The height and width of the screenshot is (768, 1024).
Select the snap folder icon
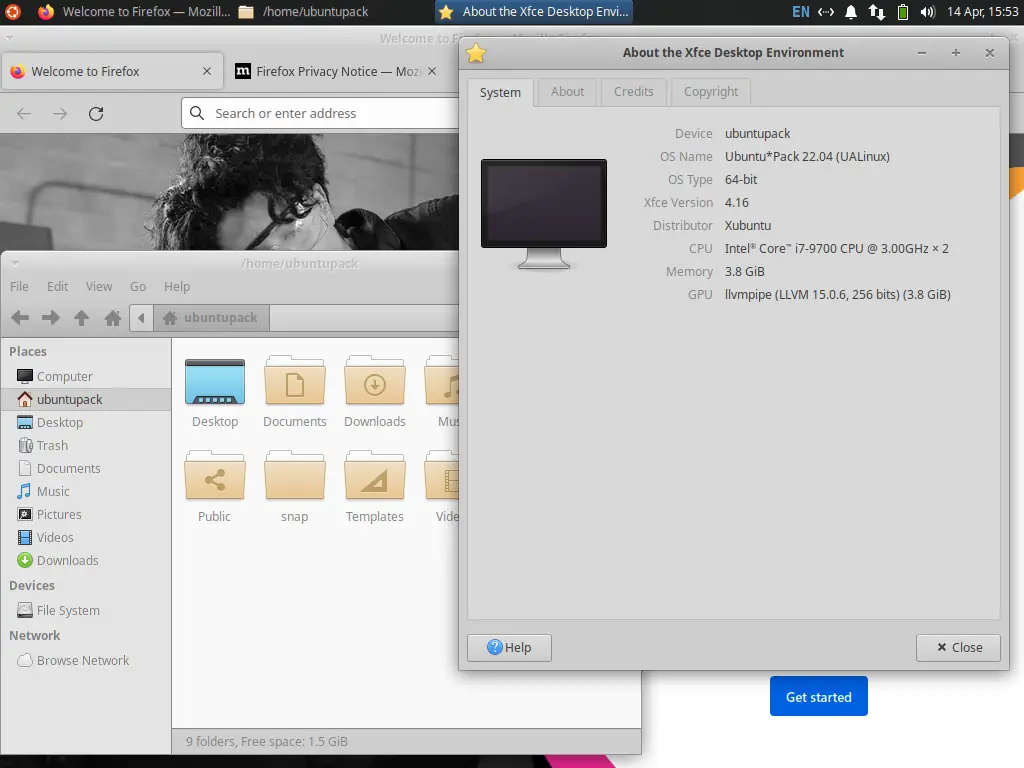click(295, 476)
